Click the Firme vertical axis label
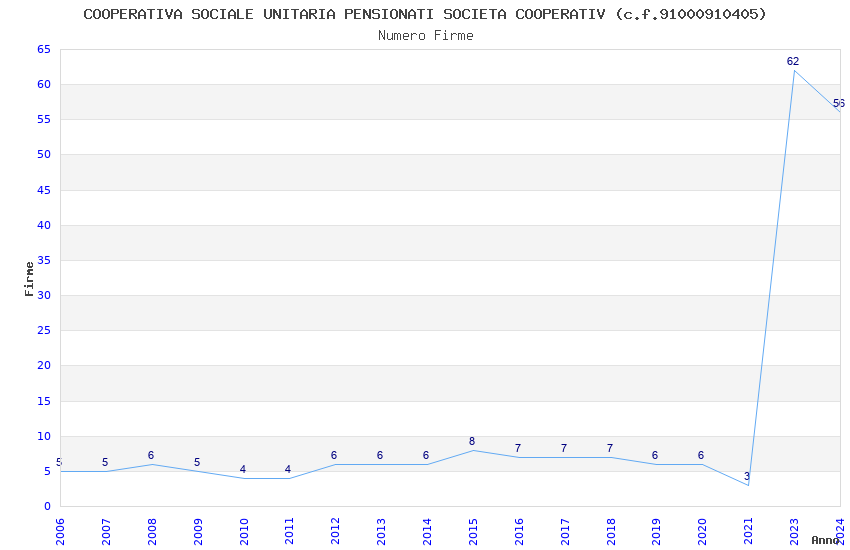Image resolution: width=850 pixels, height=550 pixels. (29, 278)
